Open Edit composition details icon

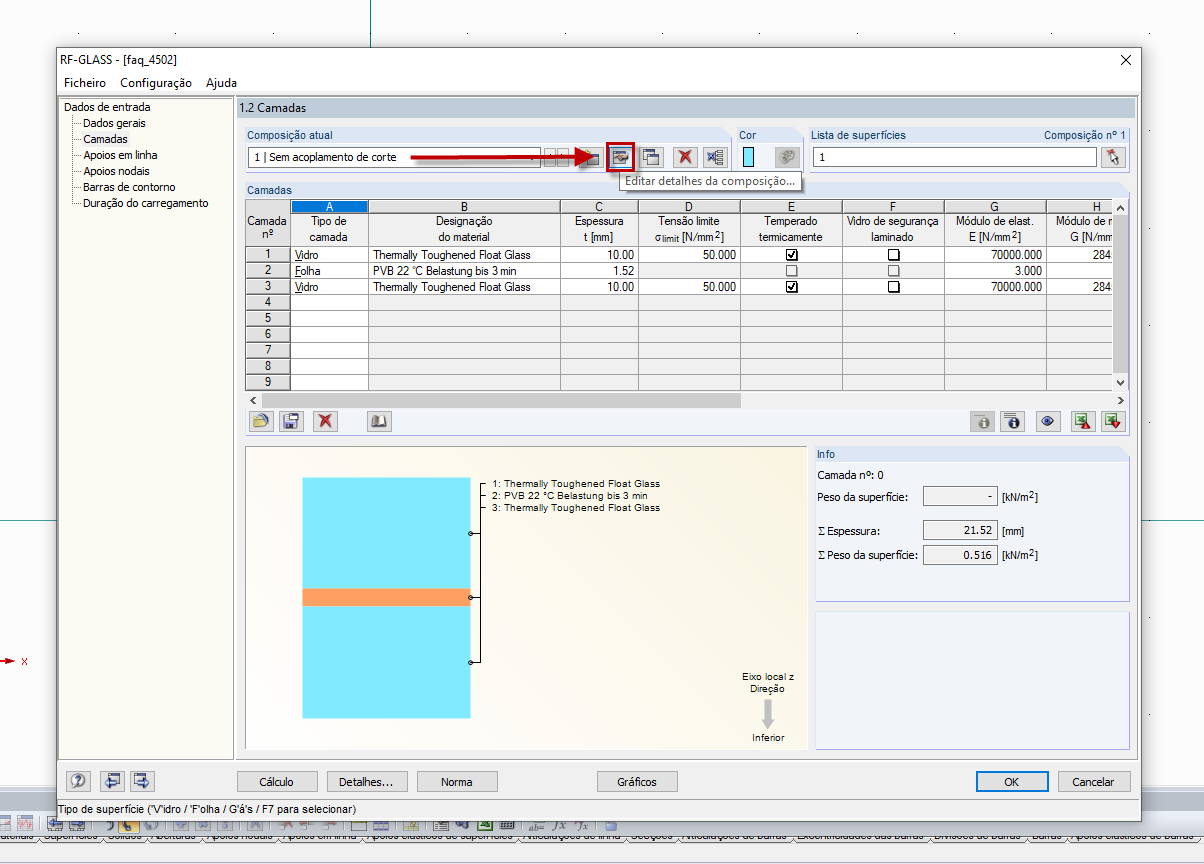point(621,157)
